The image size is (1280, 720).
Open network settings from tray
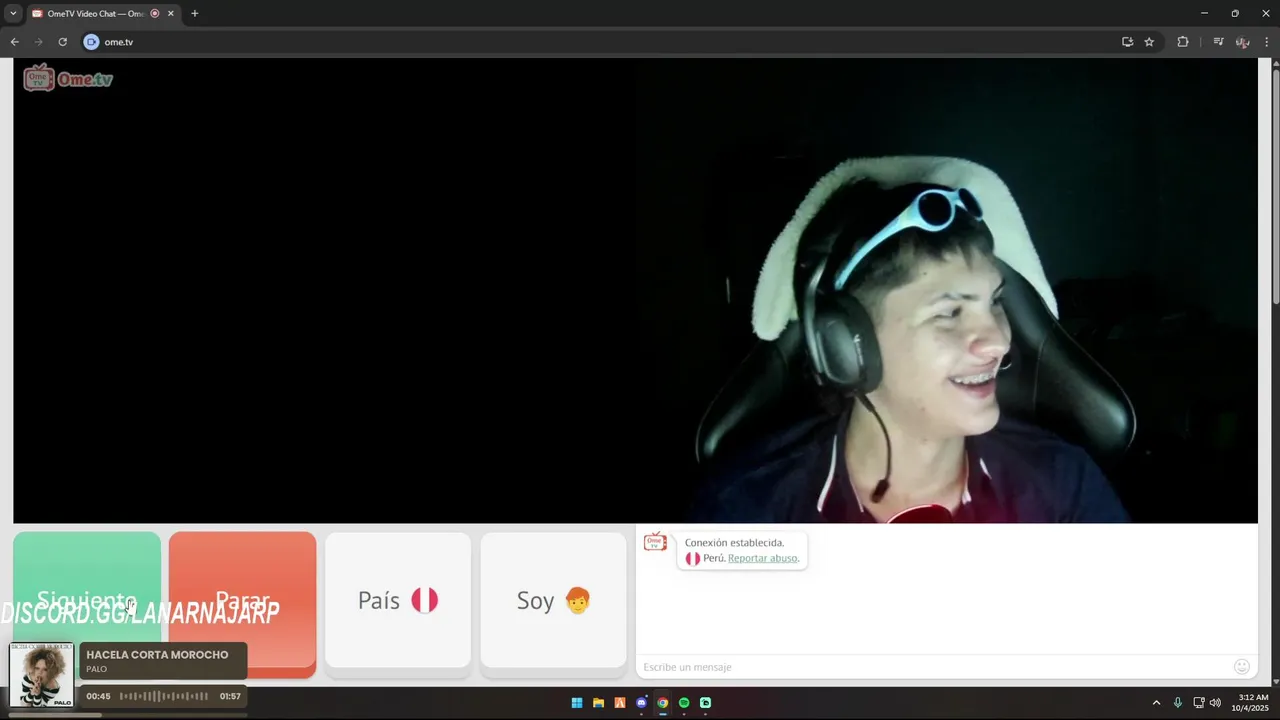[x=1199, y=703]
